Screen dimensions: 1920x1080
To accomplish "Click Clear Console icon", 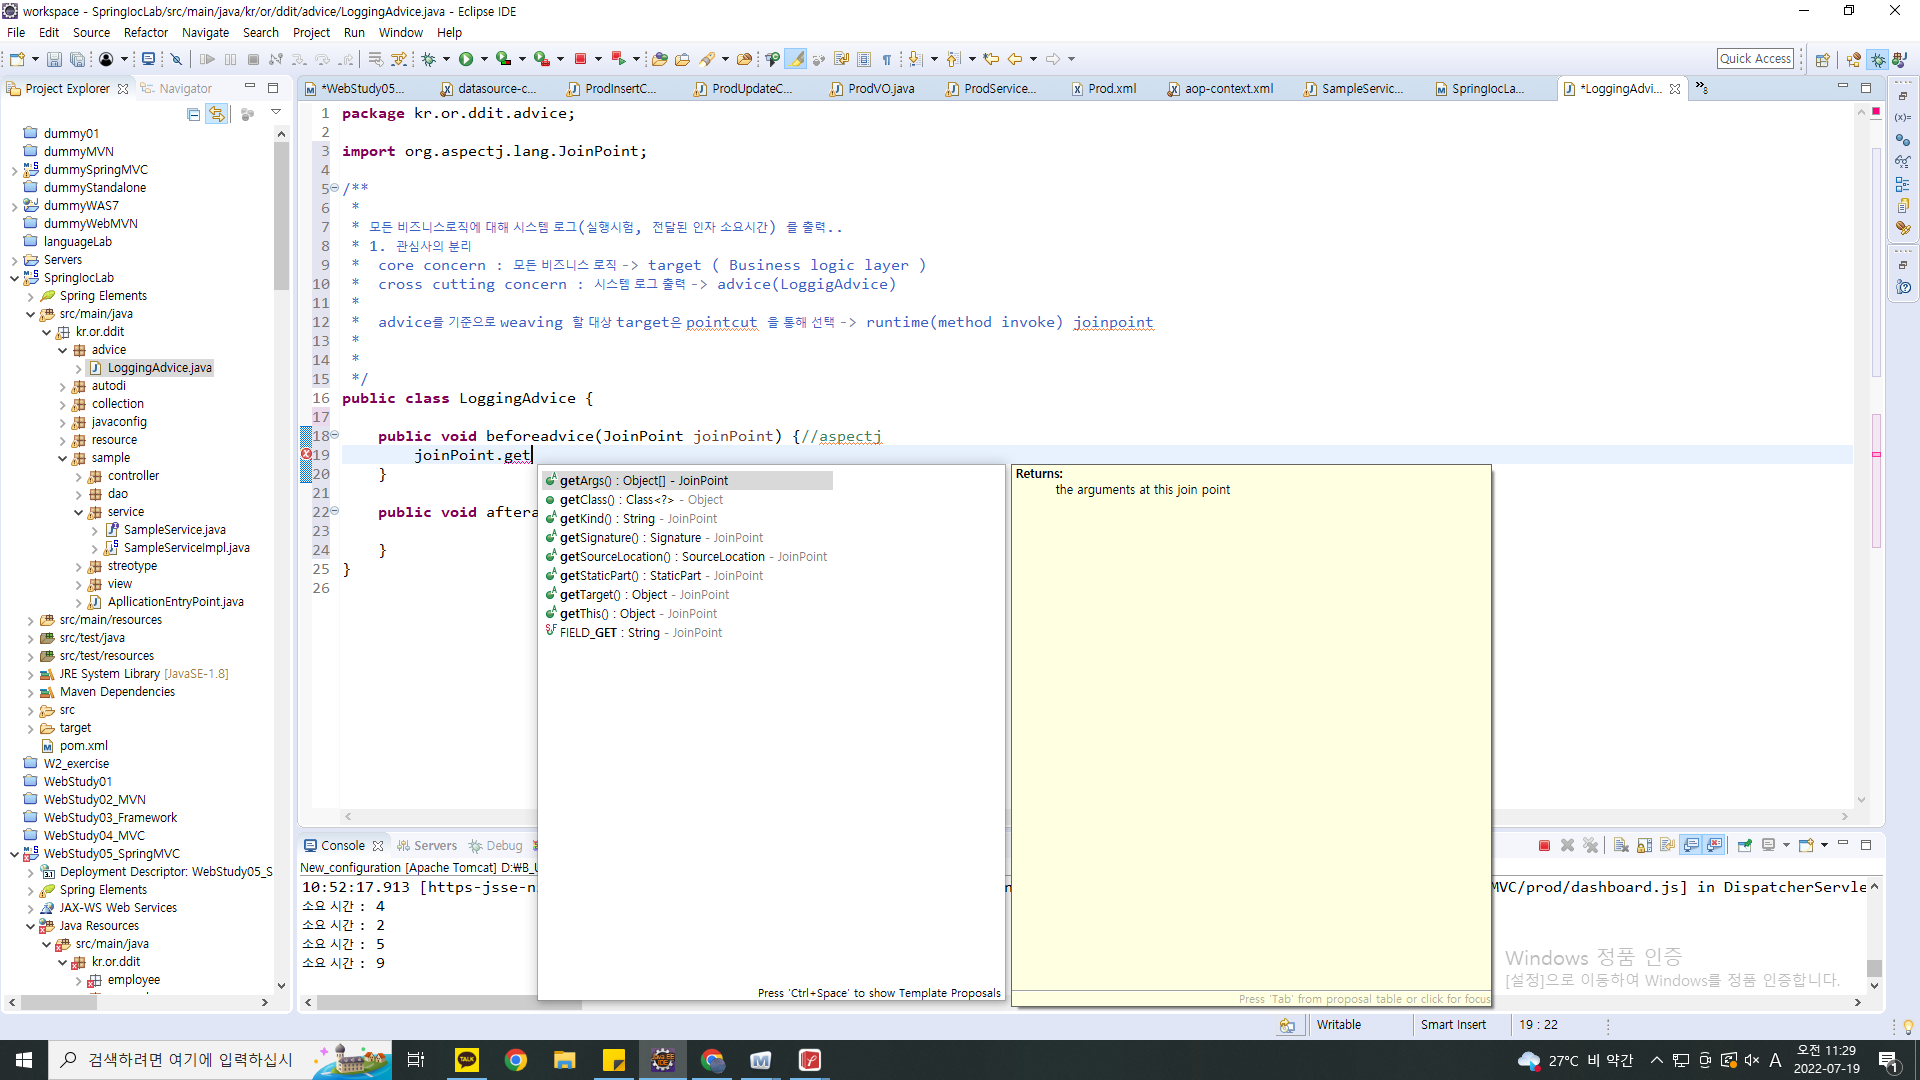I will point(1621,846).
